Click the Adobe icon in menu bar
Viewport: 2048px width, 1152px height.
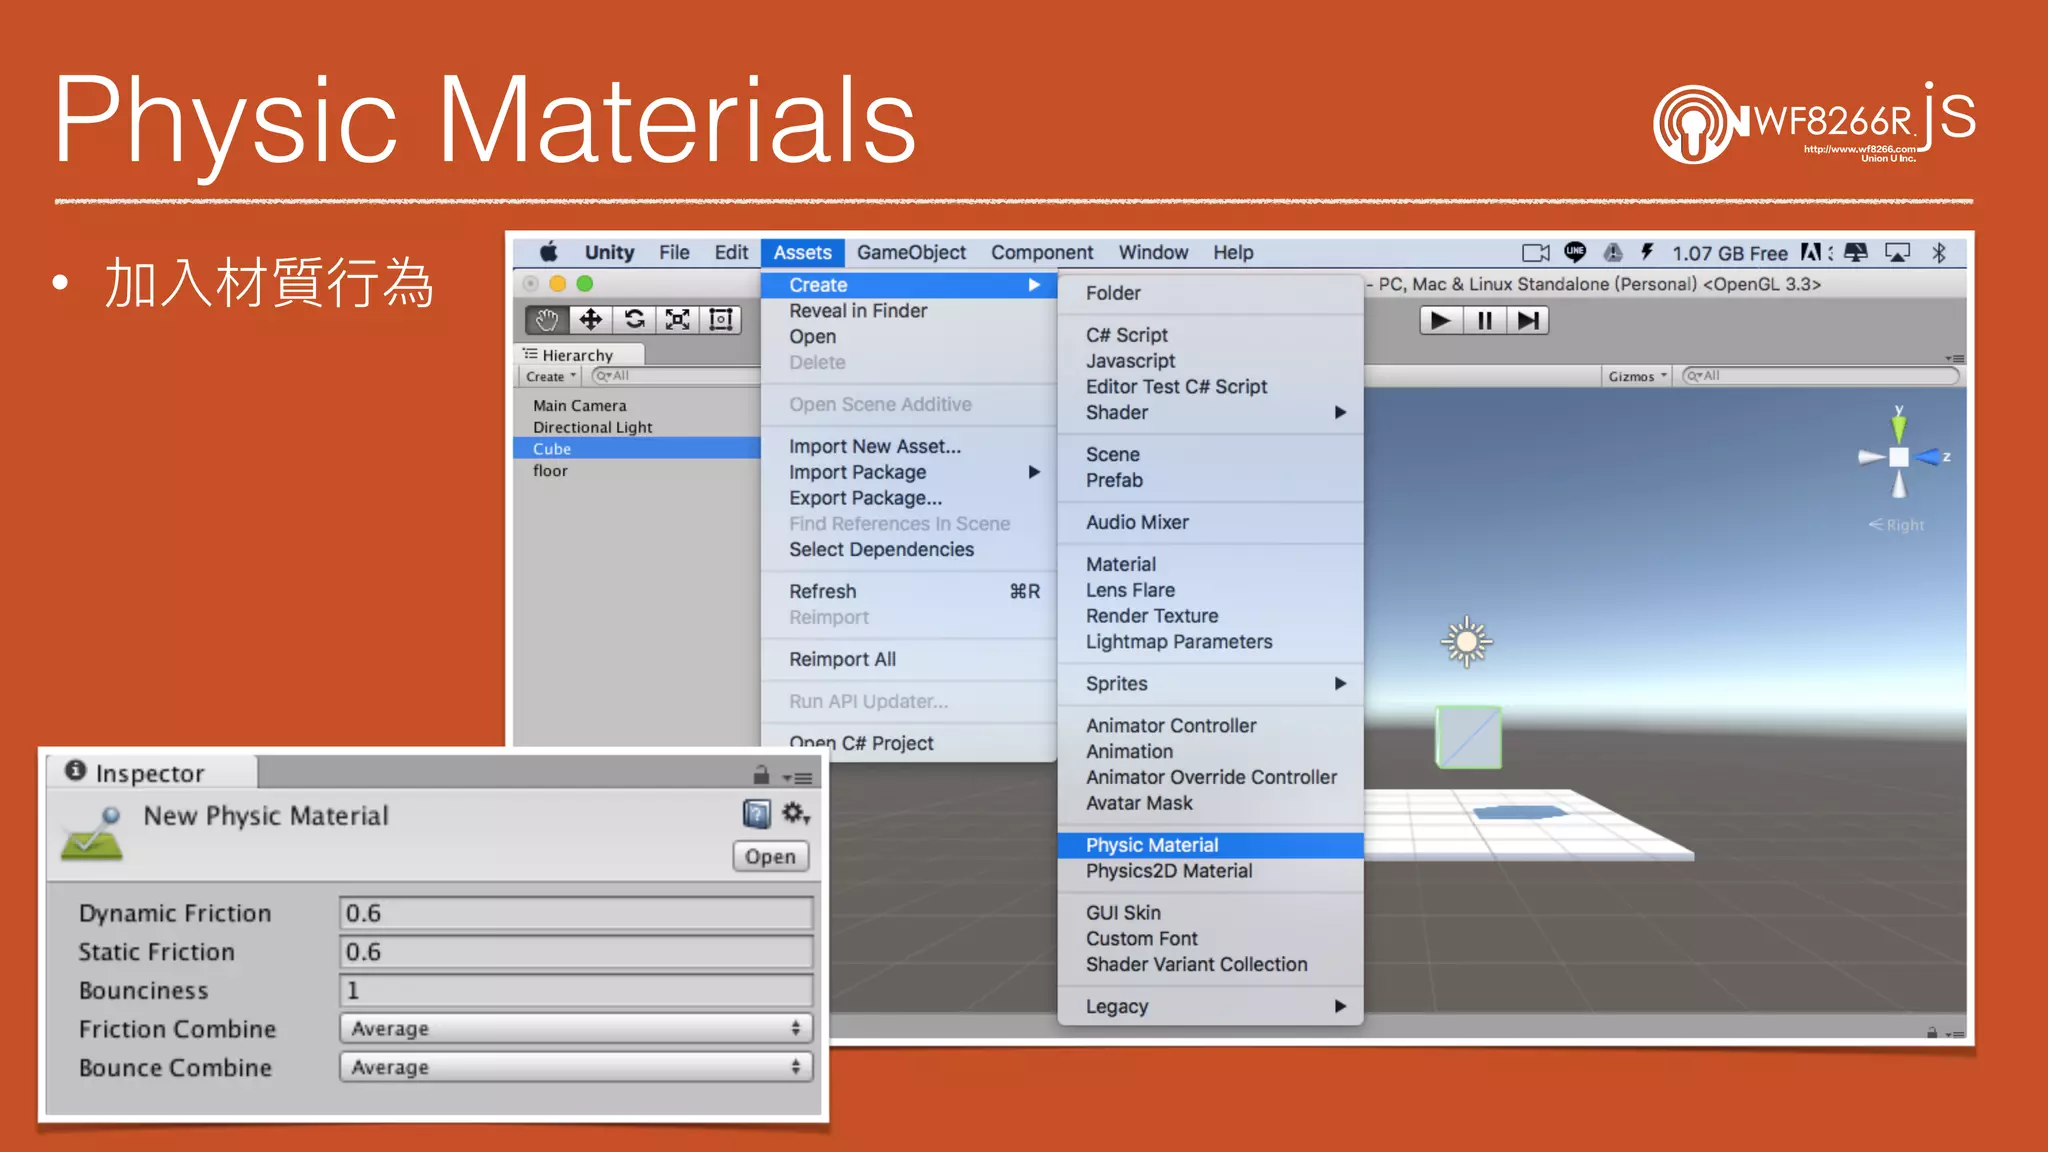pyautogui.click(x=1811, y=252)
